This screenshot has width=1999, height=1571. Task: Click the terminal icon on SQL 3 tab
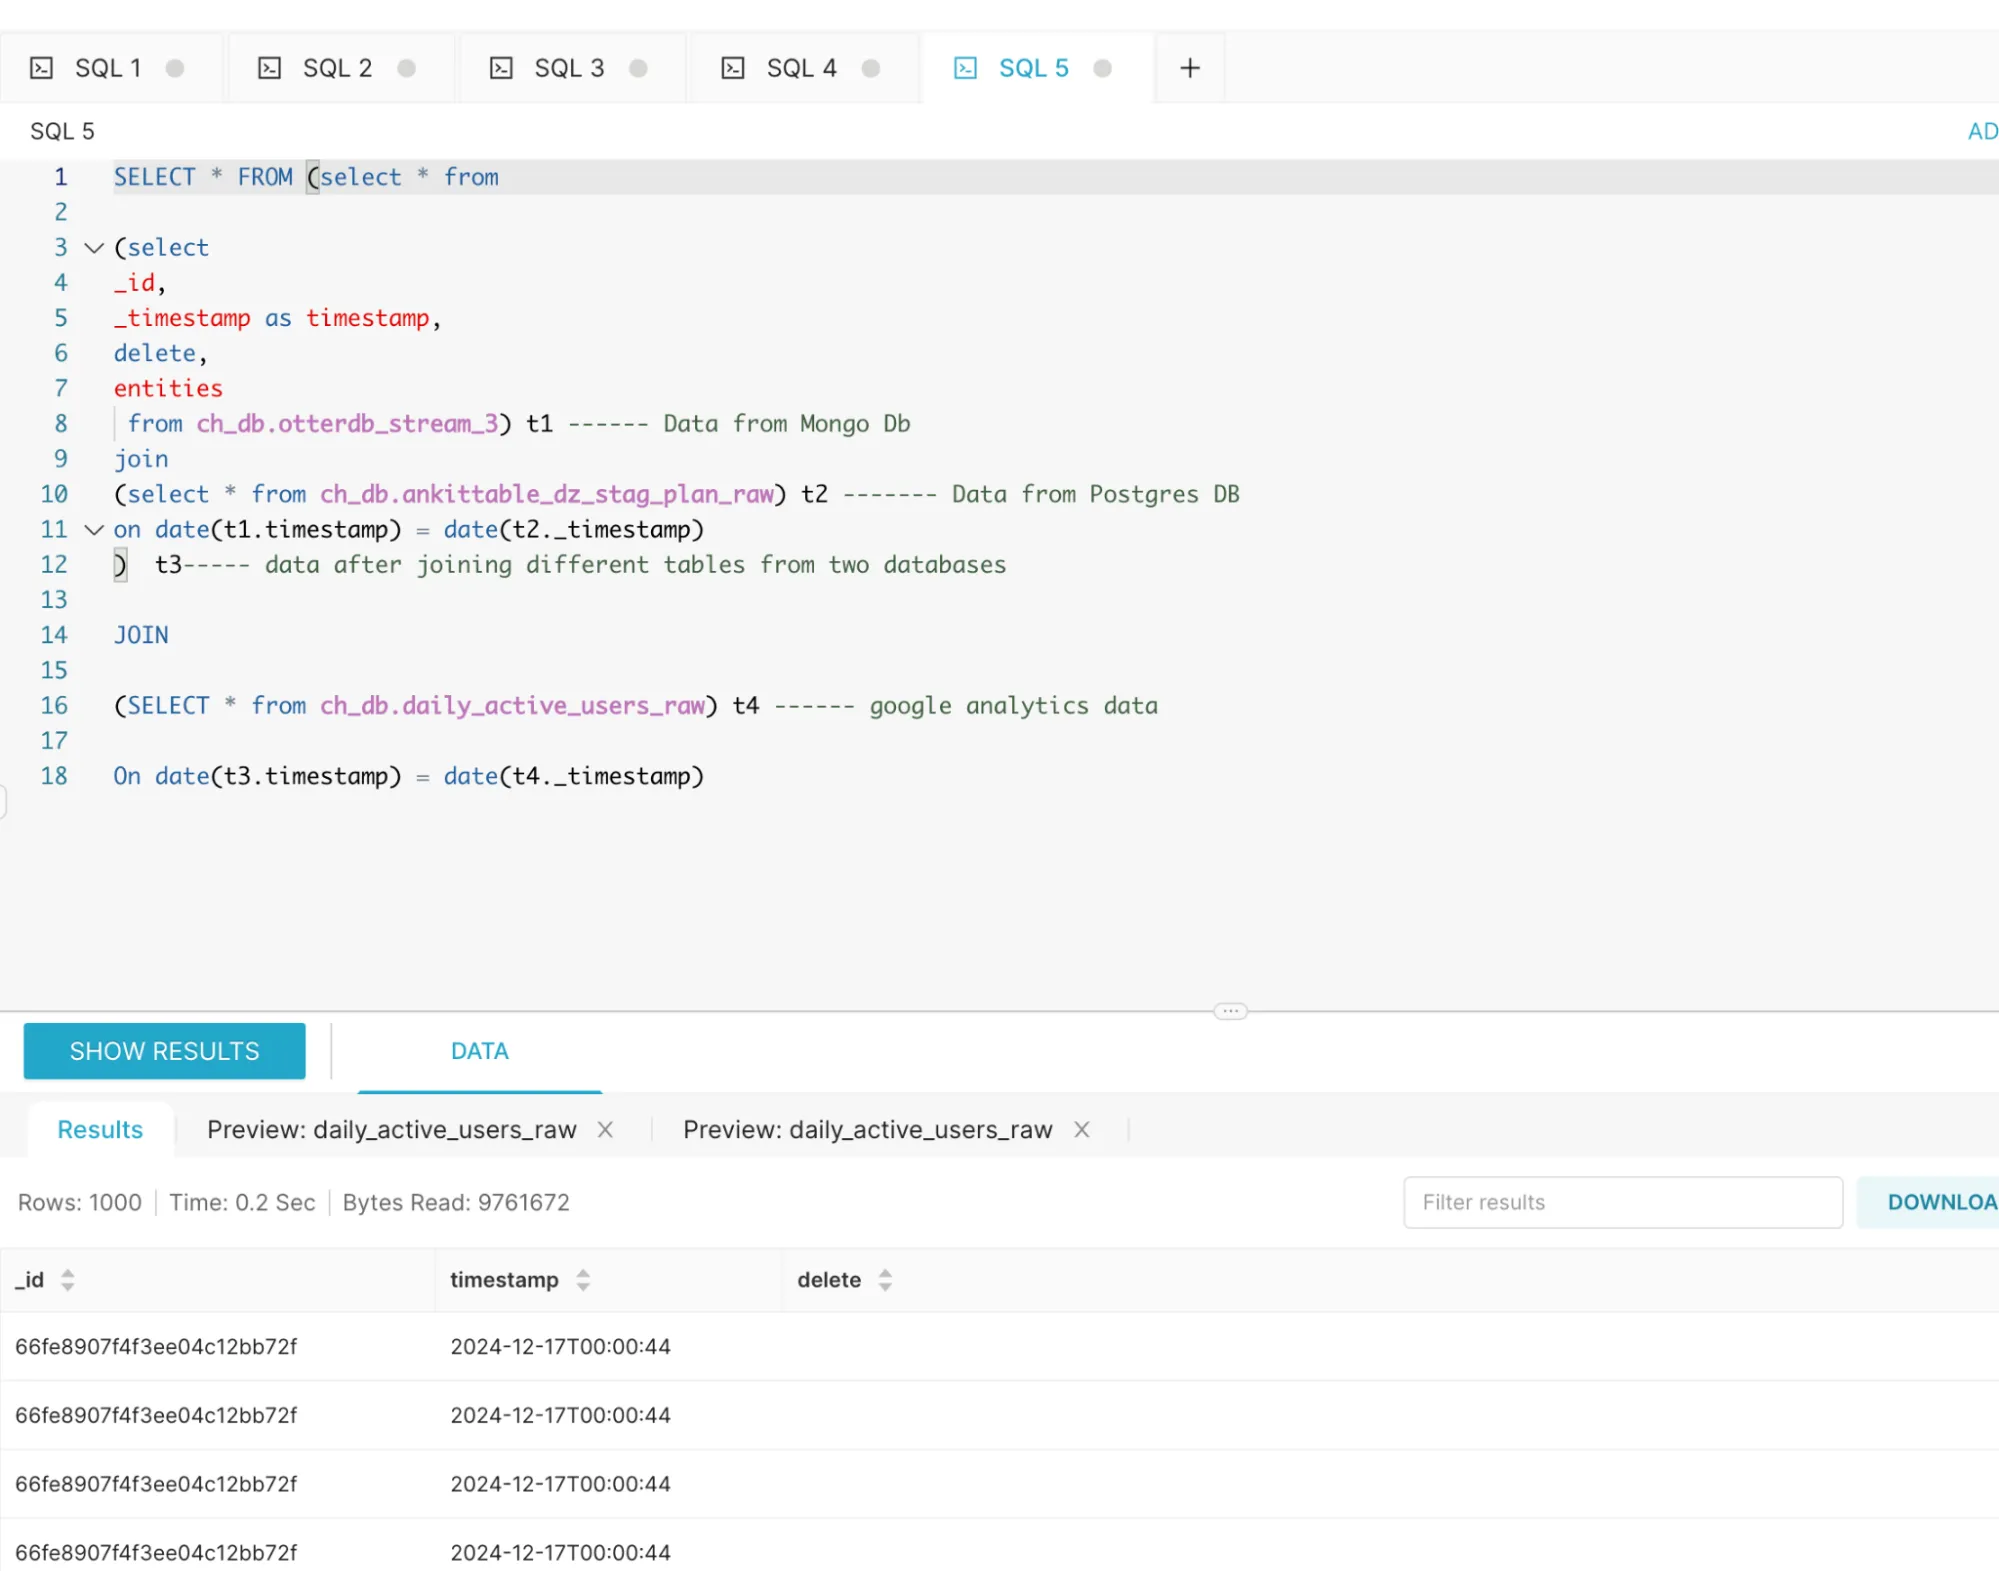[501, 68]
